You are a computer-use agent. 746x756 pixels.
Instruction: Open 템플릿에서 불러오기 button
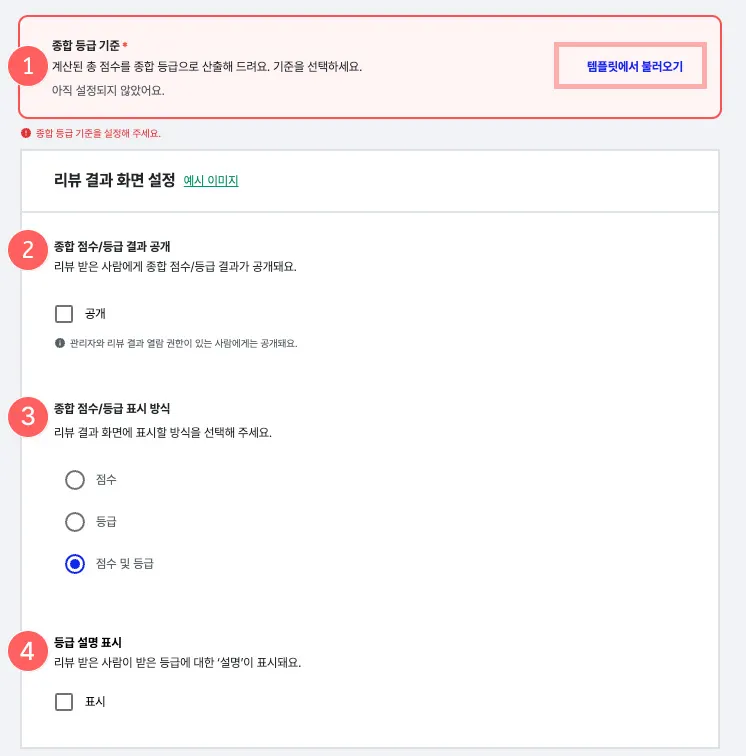[630, 66]
